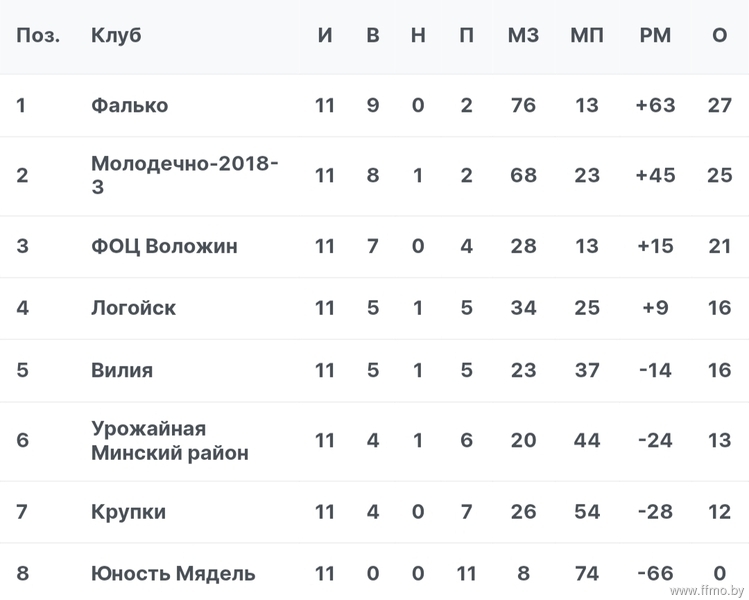Click the Н draws column header
This screenshot has height=600, width=749.
(418, 35)
